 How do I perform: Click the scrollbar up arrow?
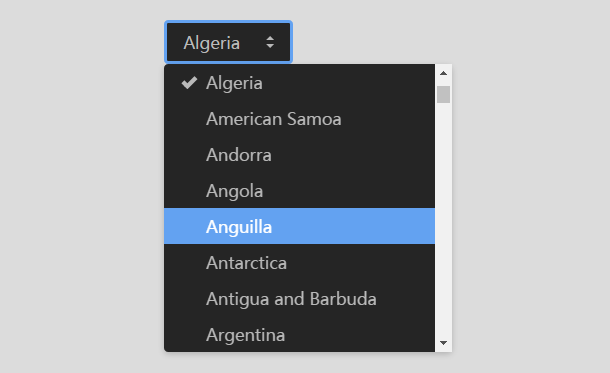[x=443, y=73]
